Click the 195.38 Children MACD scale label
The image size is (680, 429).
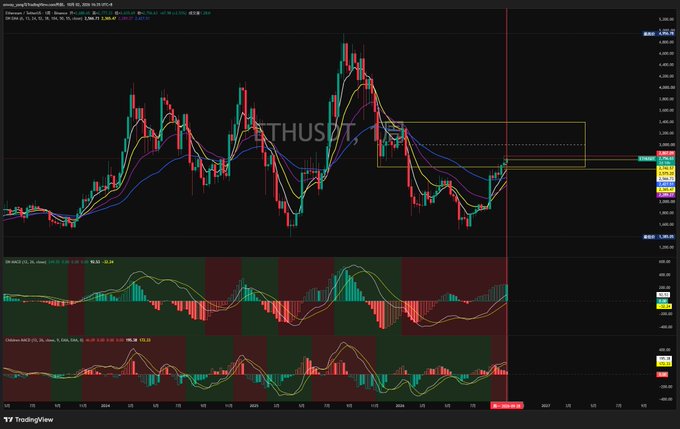(664, 359)
